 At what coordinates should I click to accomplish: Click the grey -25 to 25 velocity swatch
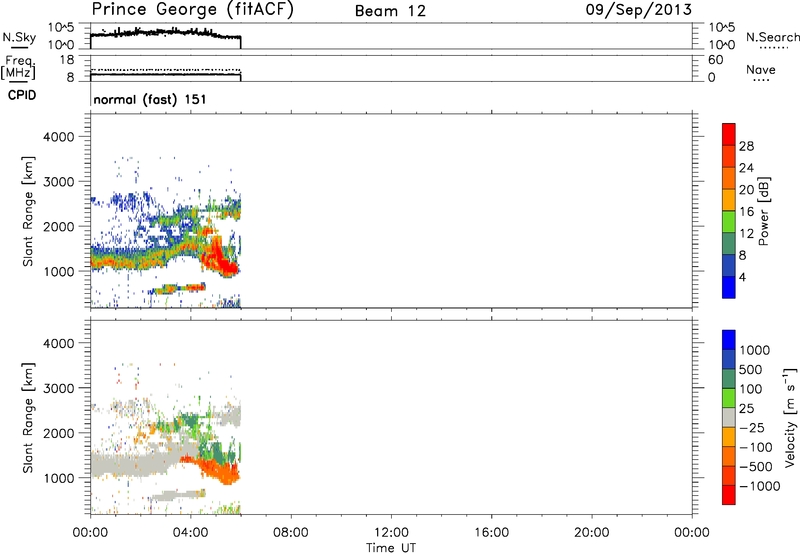[729, 417]
